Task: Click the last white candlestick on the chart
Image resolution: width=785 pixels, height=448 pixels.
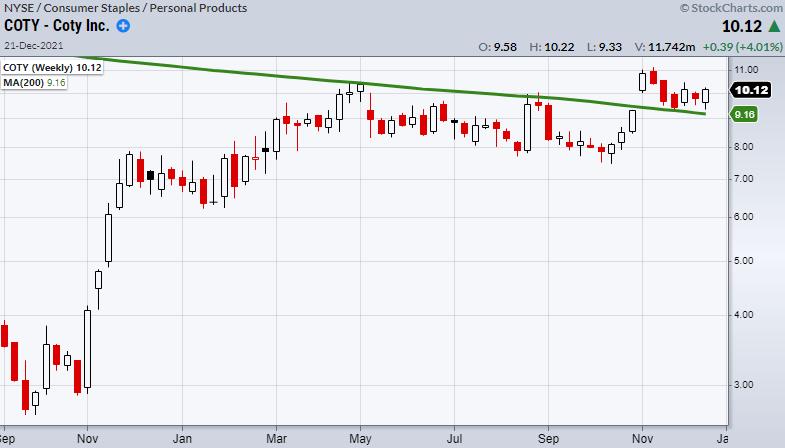Action: [x=705, y=96]
